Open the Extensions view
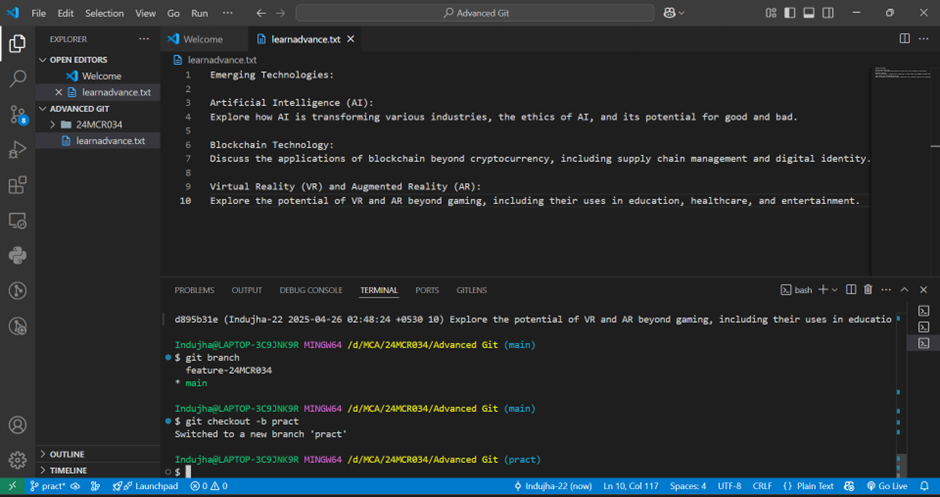This screenshot has width=940, height=497. [17, 185]
